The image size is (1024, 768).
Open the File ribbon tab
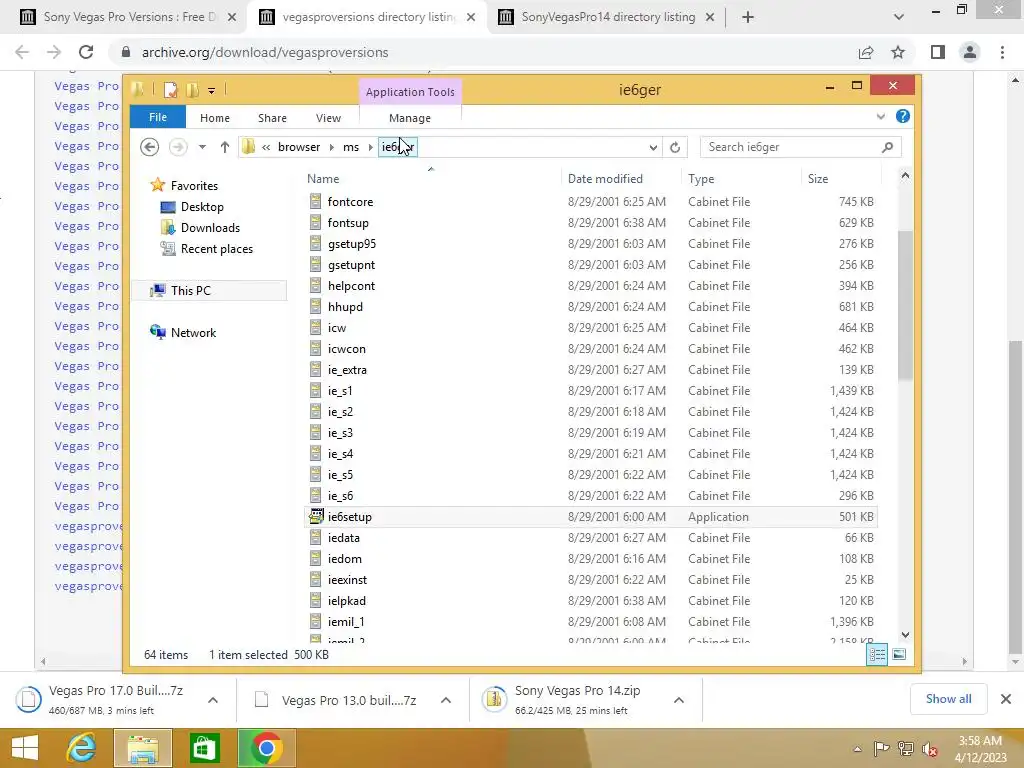[x=158, y=117]
